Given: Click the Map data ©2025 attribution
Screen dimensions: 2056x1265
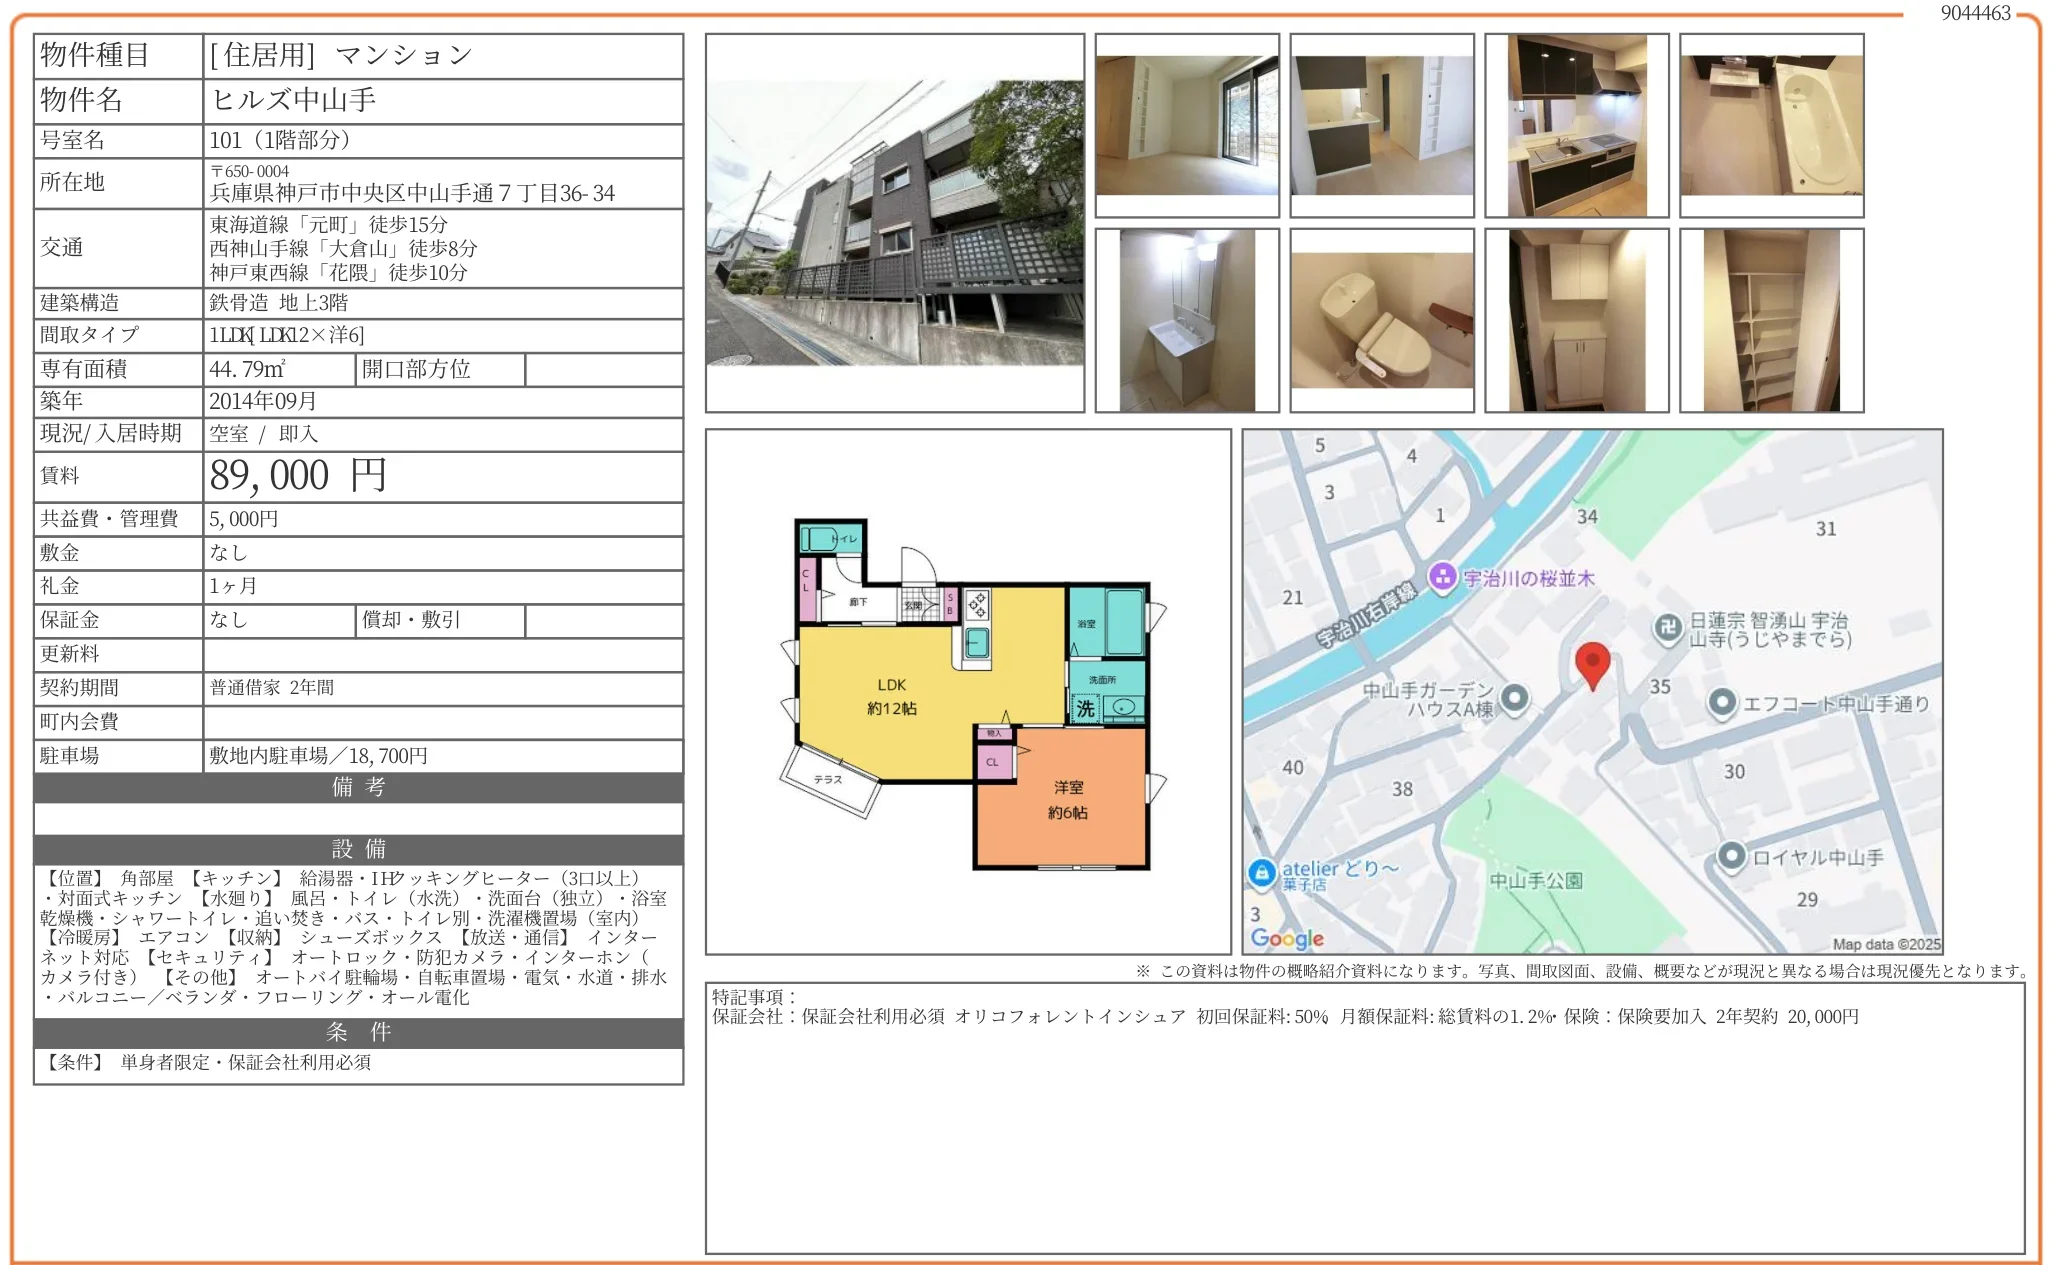Looking at the screenshot, I should point(1885,943).
